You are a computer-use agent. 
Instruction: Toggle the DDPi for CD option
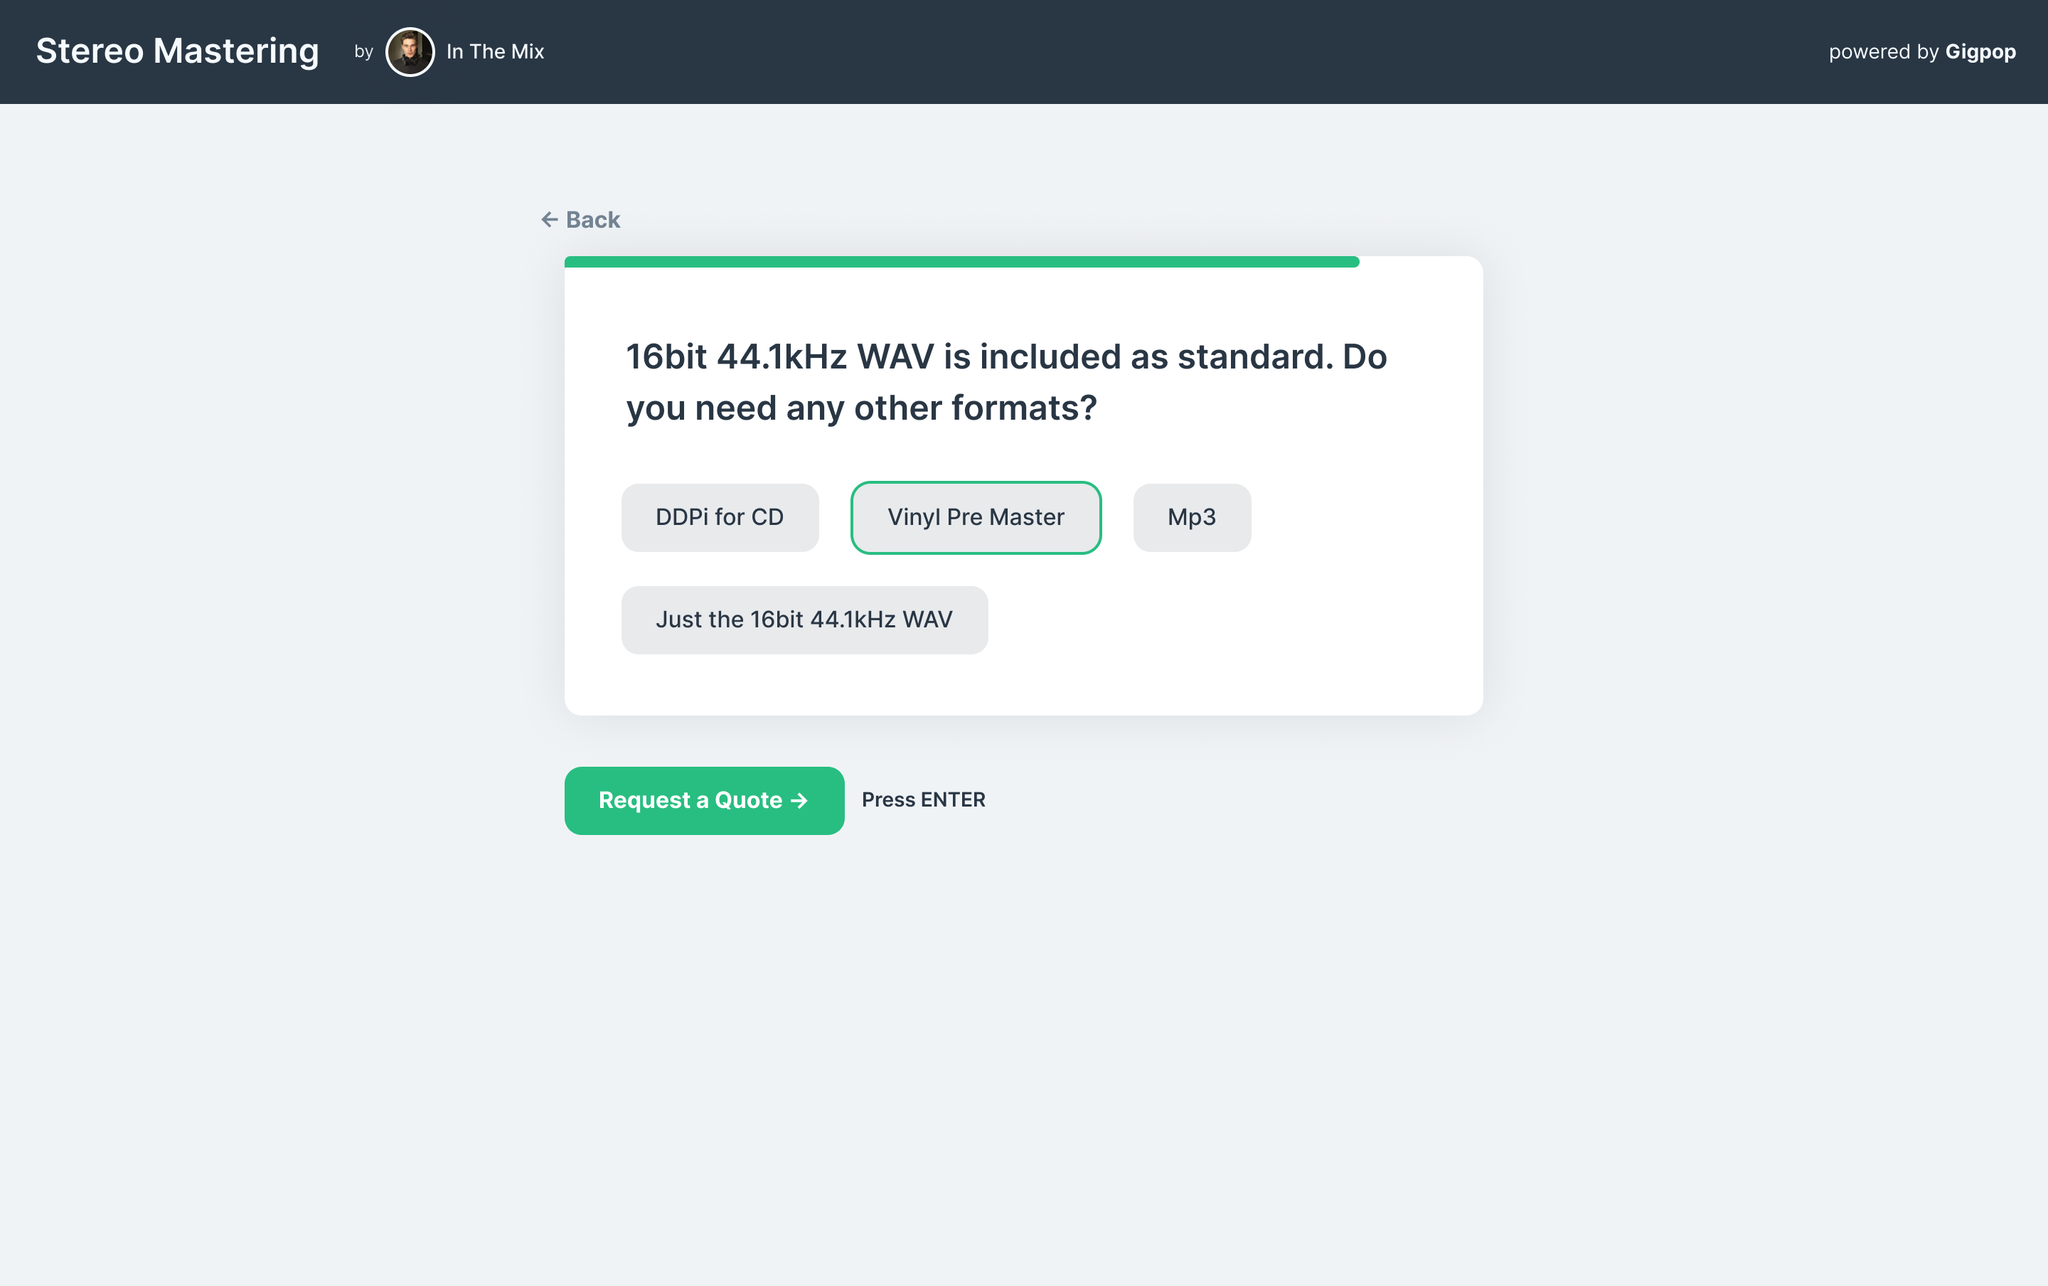719,518
